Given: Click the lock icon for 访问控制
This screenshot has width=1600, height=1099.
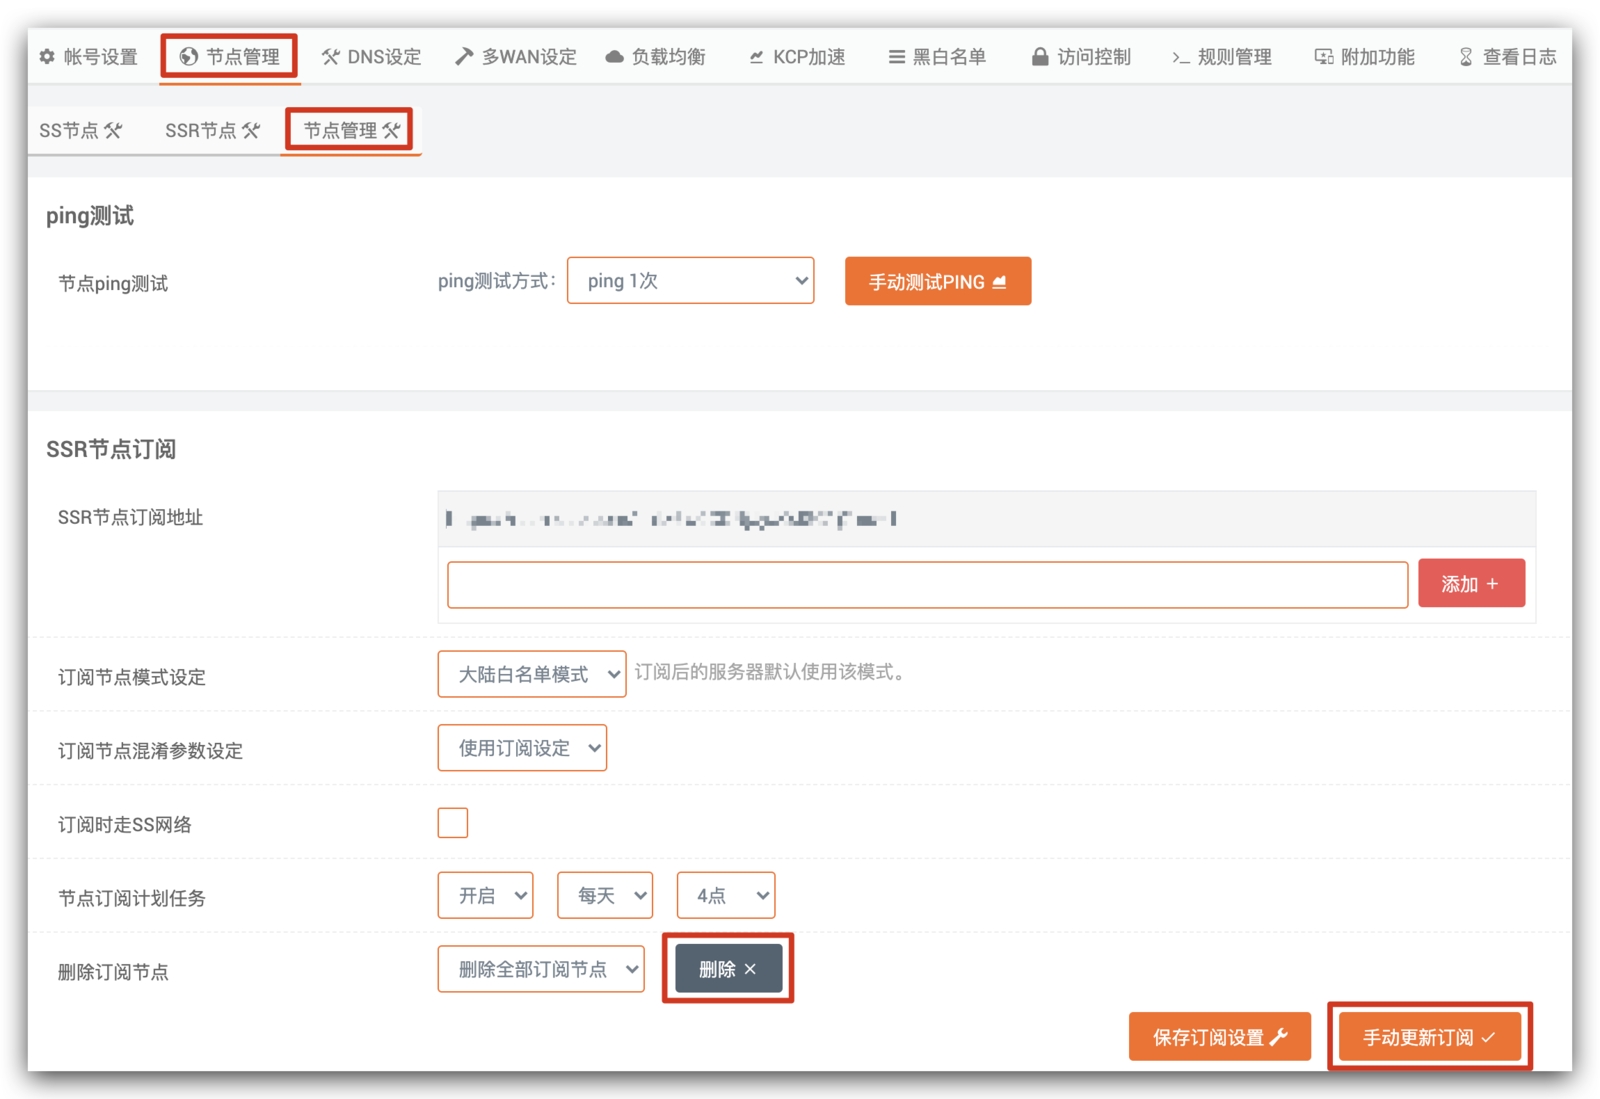Looking at the screenshot, I should 1040,57.
